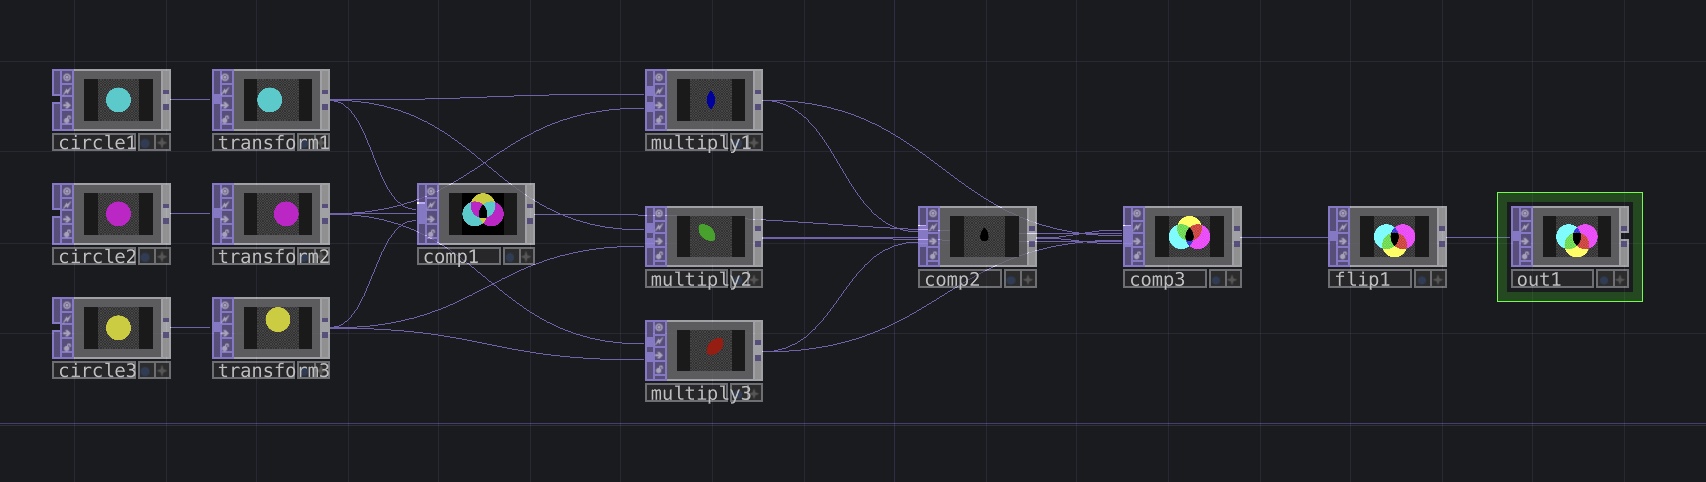Select the multiply2 green preview
Image resolution: width=1706 pixels, height=482 pixels.
[x=711, y=237]
